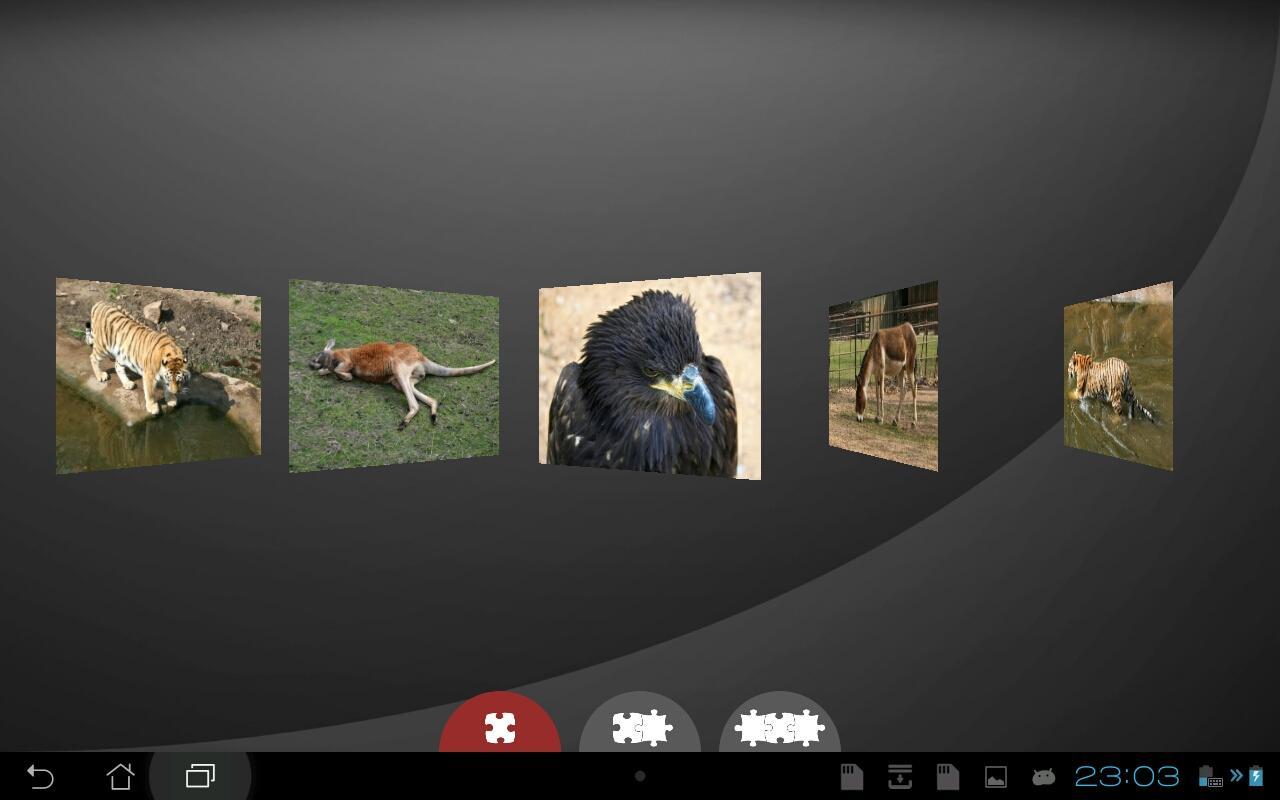This screenshot has width=1280, height=800.
Task: Tap the Home navigation icon
Action: [121, 775]
